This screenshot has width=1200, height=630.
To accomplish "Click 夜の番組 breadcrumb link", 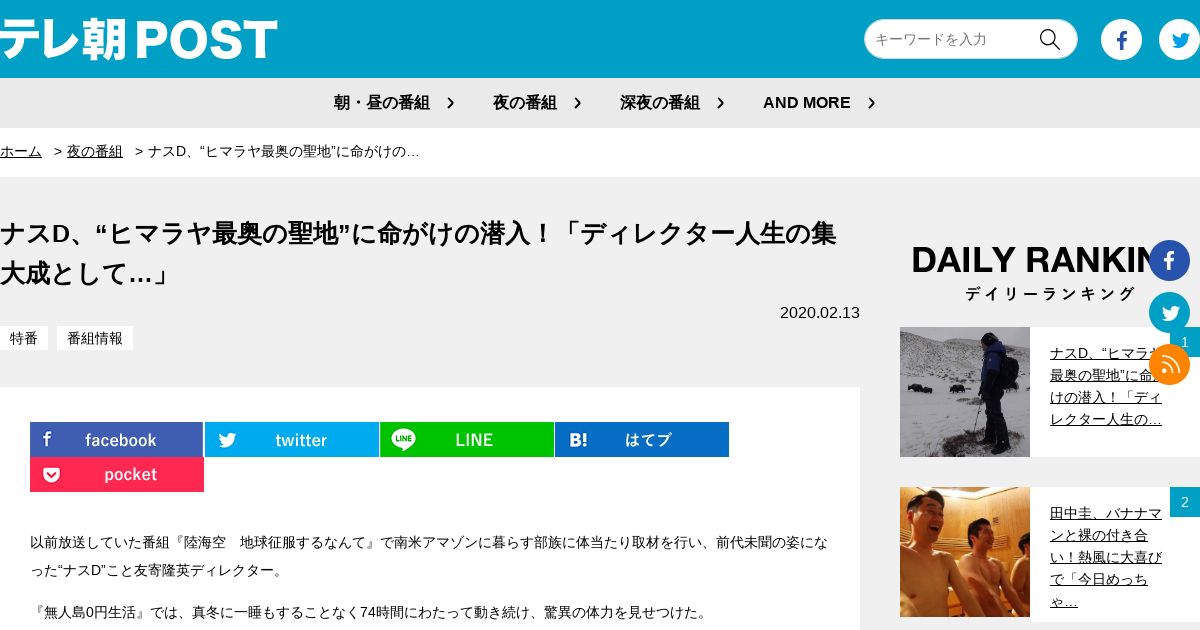I will pyautogui.click(x=95, y=152).
